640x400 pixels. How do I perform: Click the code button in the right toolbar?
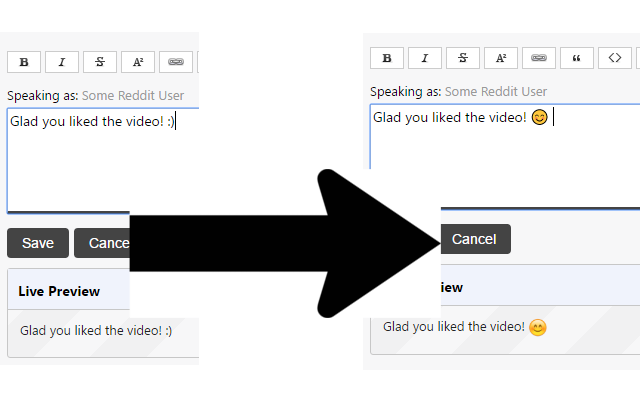pos(615,58)
